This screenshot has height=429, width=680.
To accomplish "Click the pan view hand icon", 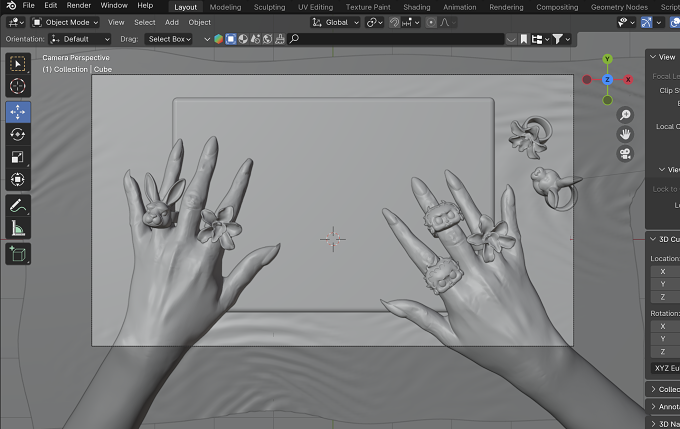I will point(625,134).
